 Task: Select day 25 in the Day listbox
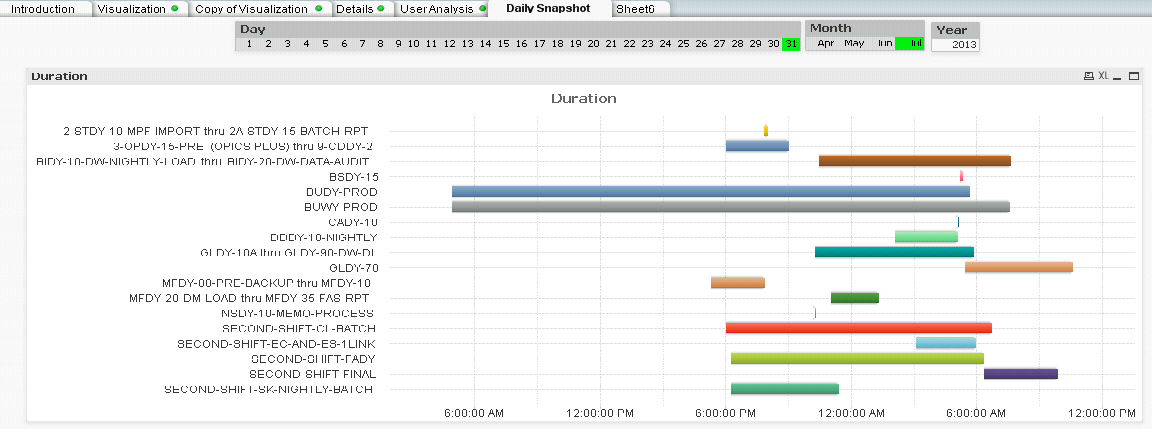[x=683, y=44]
